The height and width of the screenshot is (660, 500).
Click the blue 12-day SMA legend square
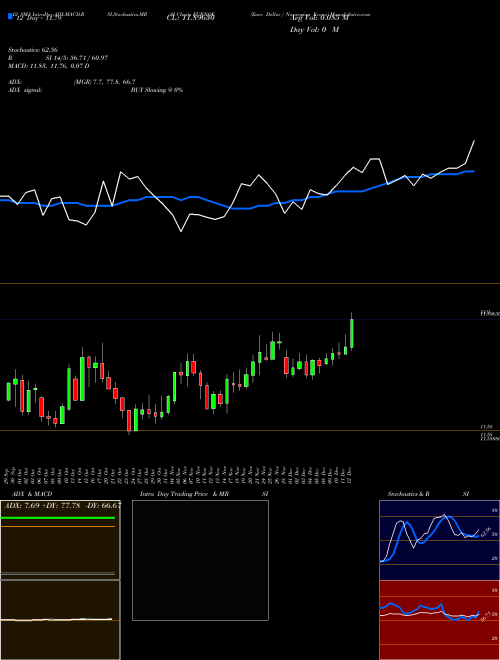tap(10, 16)
